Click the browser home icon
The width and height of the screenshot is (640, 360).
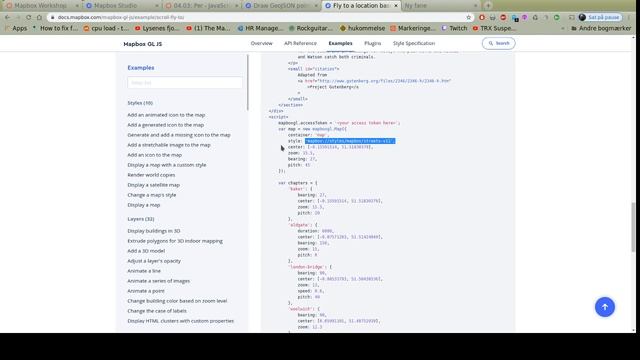(39, 18)
